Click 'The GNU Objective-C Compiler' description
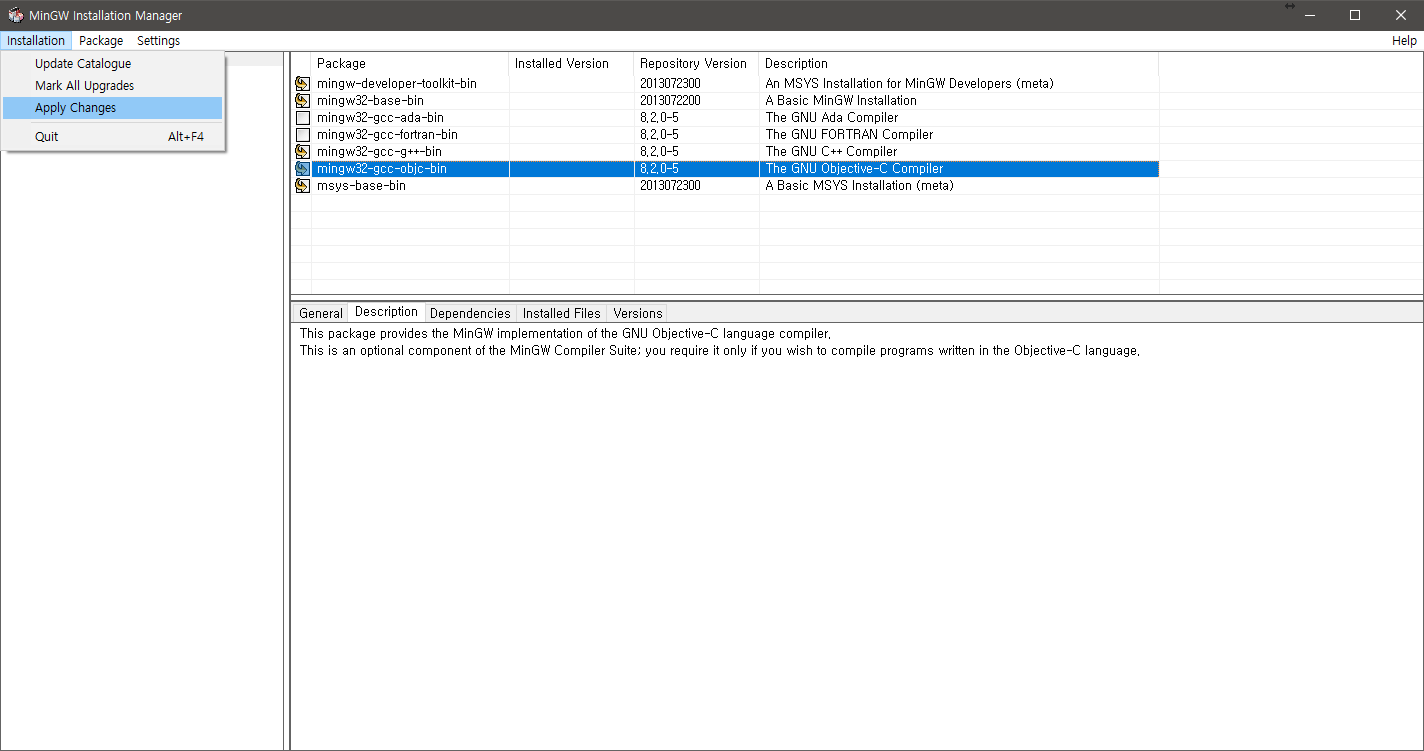 pos(854,169)
